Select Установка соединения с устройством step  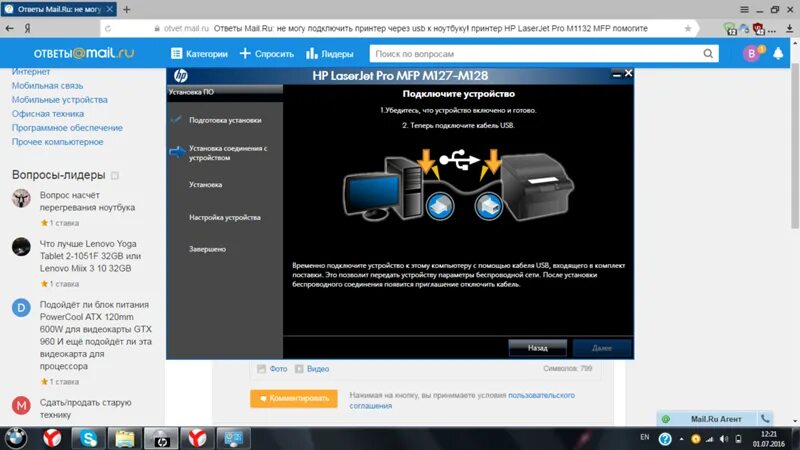228,153
